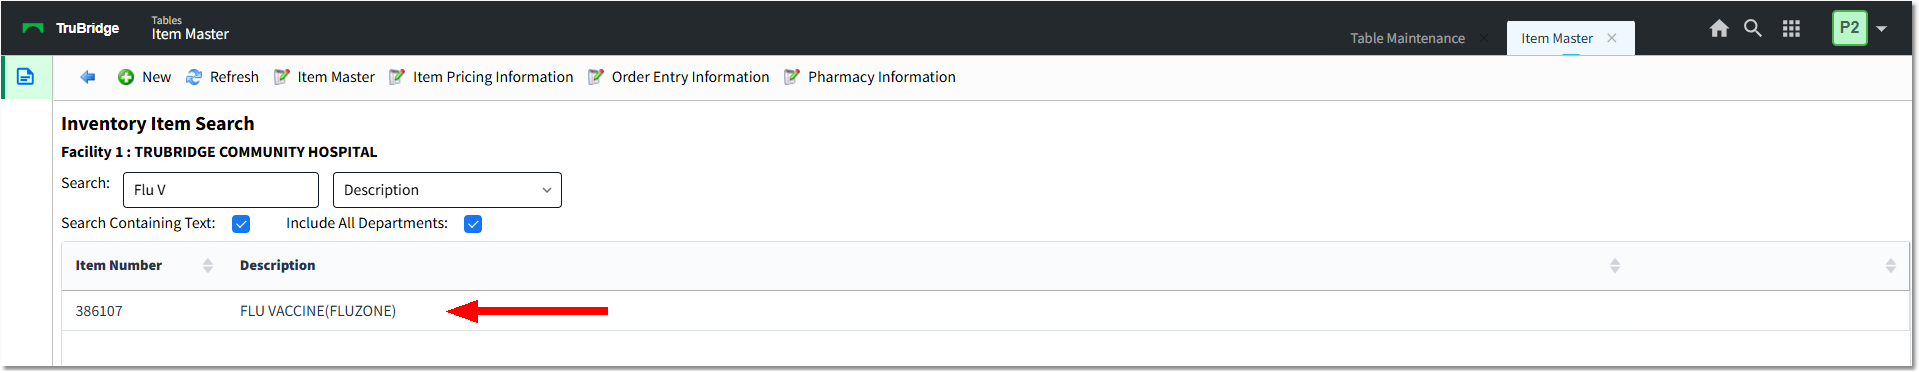Open the P2 user profile dropdown arrow

click(1882, 28)
